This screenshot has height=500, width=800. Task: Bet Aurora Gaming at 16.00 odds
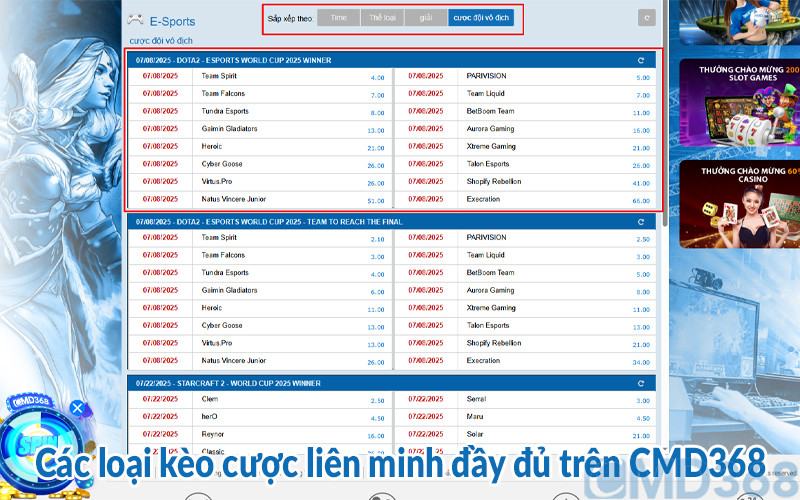[641, 131]
